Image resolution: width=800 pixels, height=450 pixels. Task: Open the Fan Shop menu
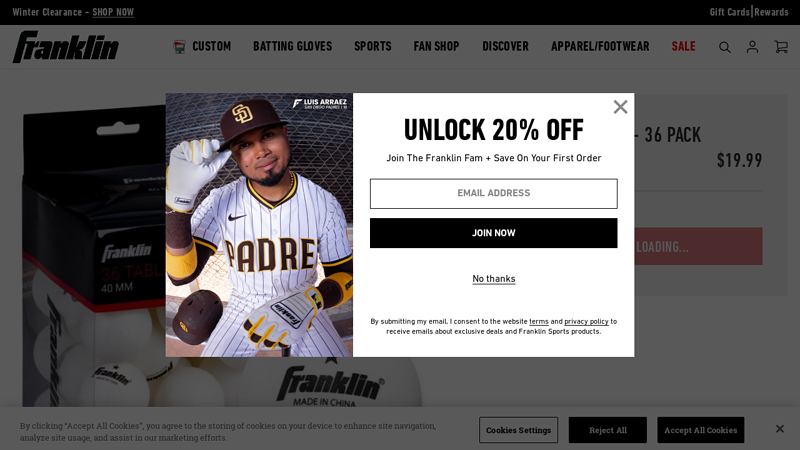(x=437, y=46)
